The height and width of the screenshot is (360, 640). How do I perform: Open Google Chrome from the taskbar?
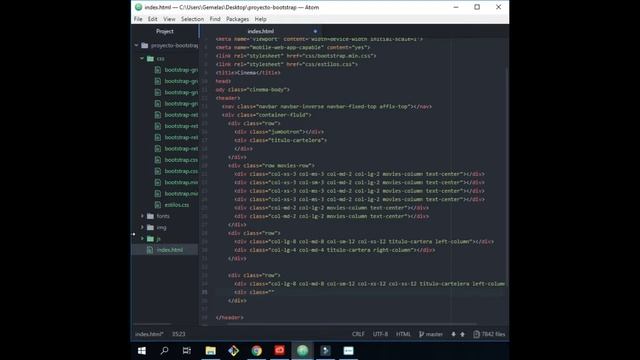(x=257, y=351)
